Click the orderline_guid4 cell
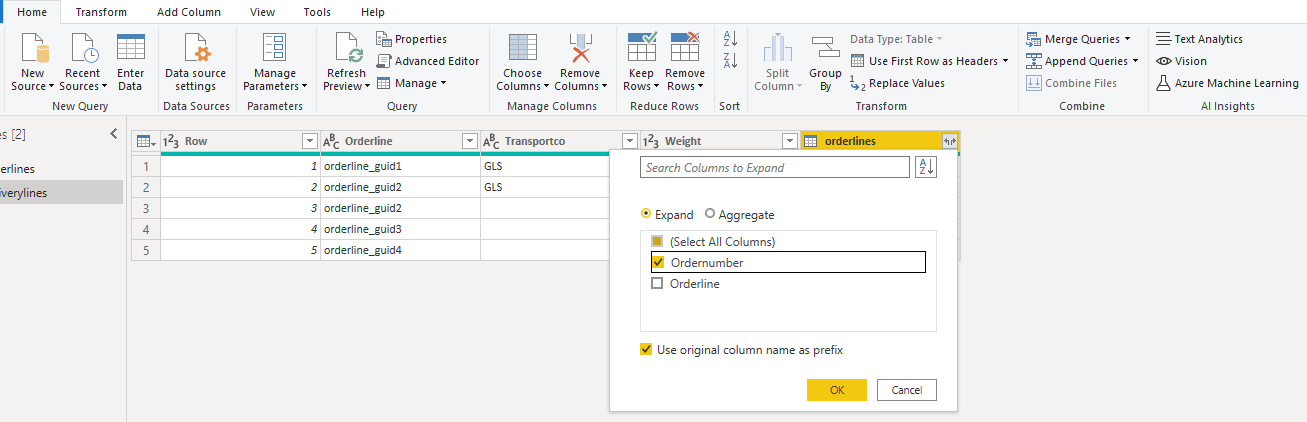The width and height of the screenshot is (1307, 422). (400, 250)
